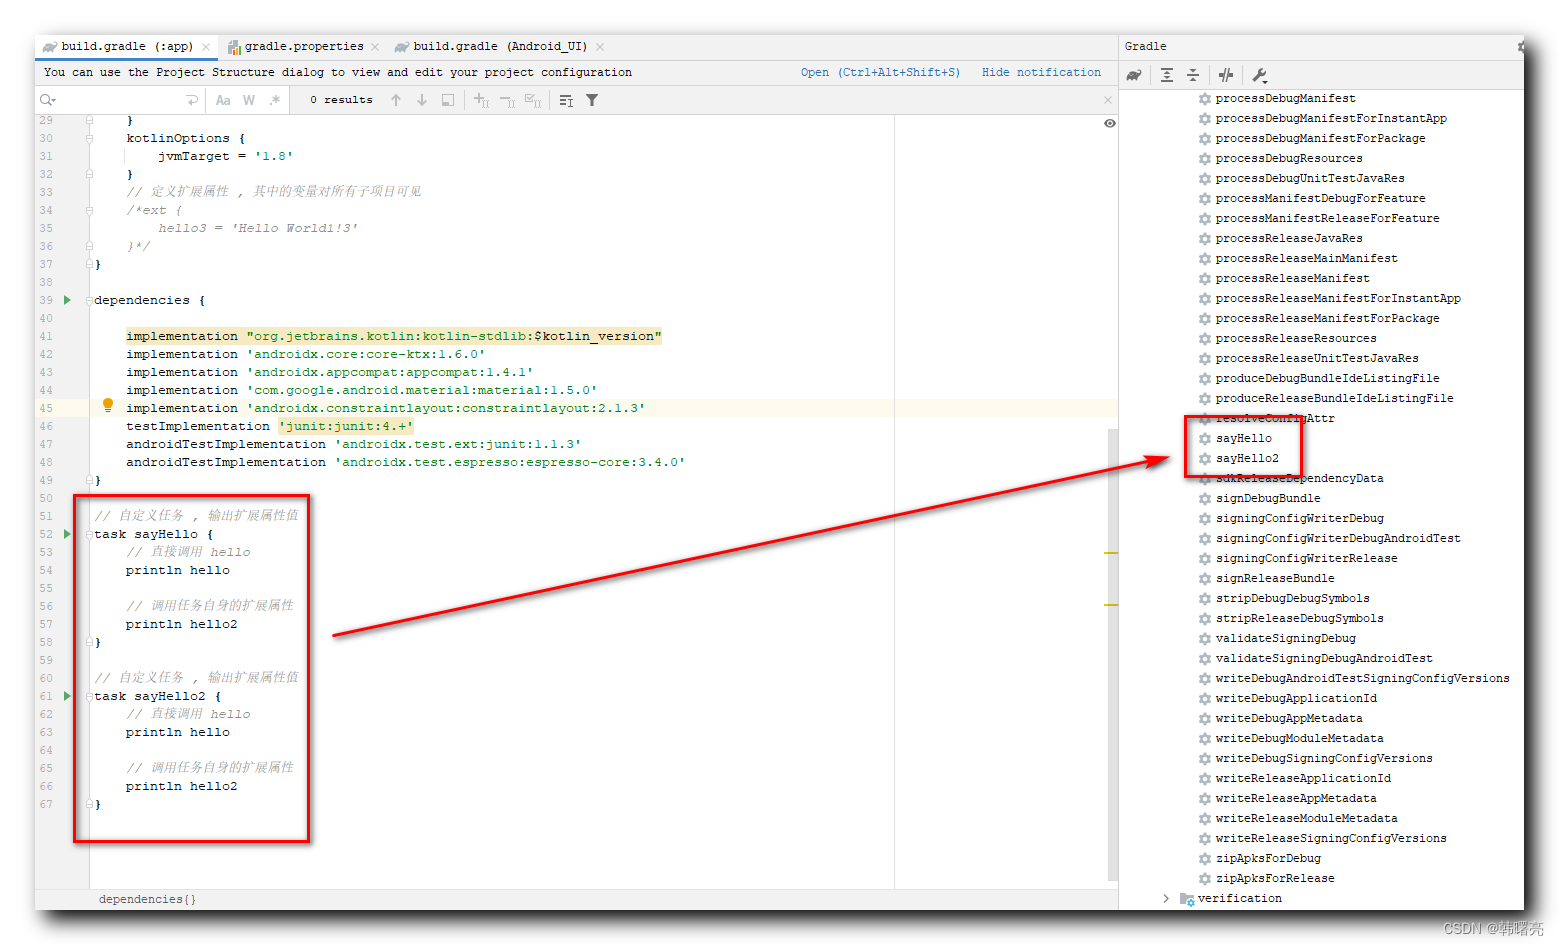Screen dimensions: 1559x945
Task: Execute Gradle task elephant icon
Action: (1134, 75)
